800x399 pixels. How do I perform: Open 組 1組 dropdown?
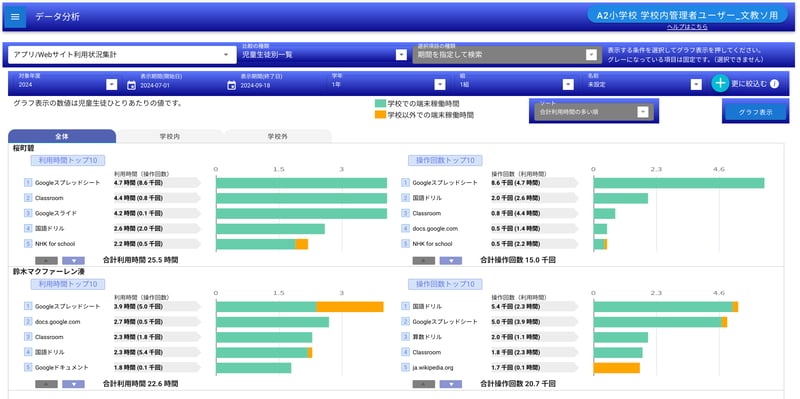[516, 84]
